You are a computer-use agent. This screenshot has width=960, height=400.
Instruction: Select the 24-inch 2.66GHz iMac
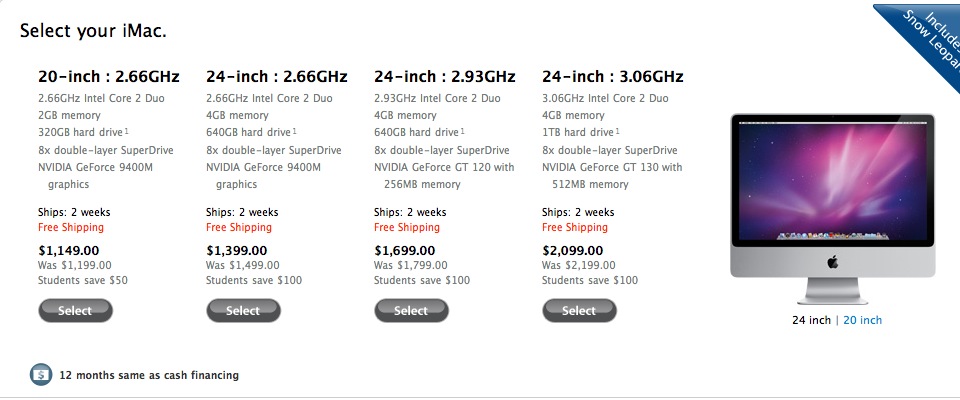click(x=243, y=311)
